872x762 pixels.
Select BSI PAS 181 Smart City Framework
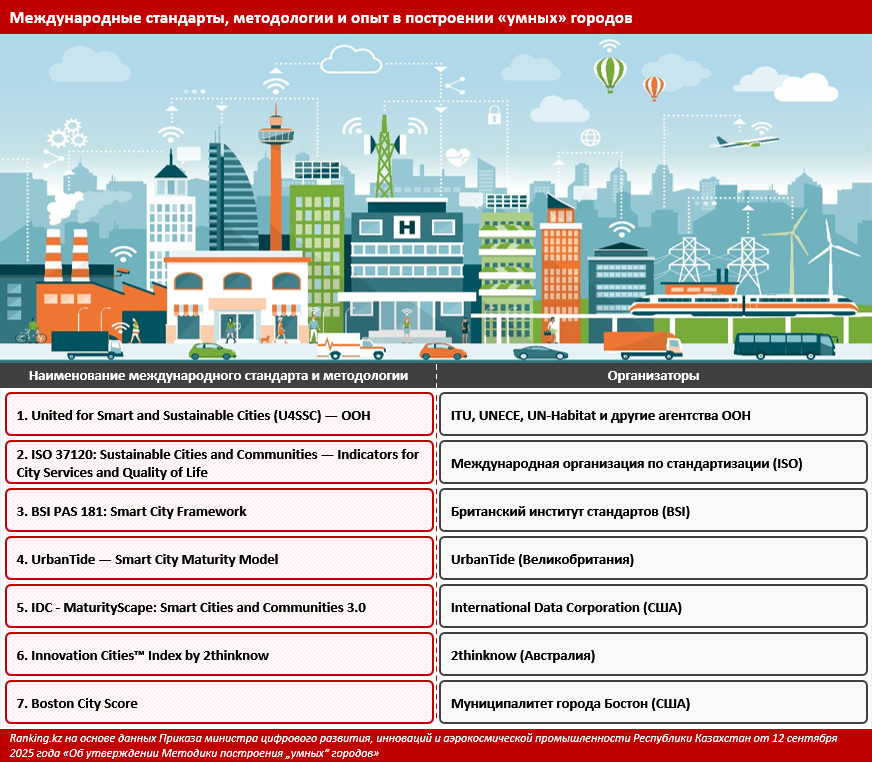pyautogui.click(x=218, y=511)
